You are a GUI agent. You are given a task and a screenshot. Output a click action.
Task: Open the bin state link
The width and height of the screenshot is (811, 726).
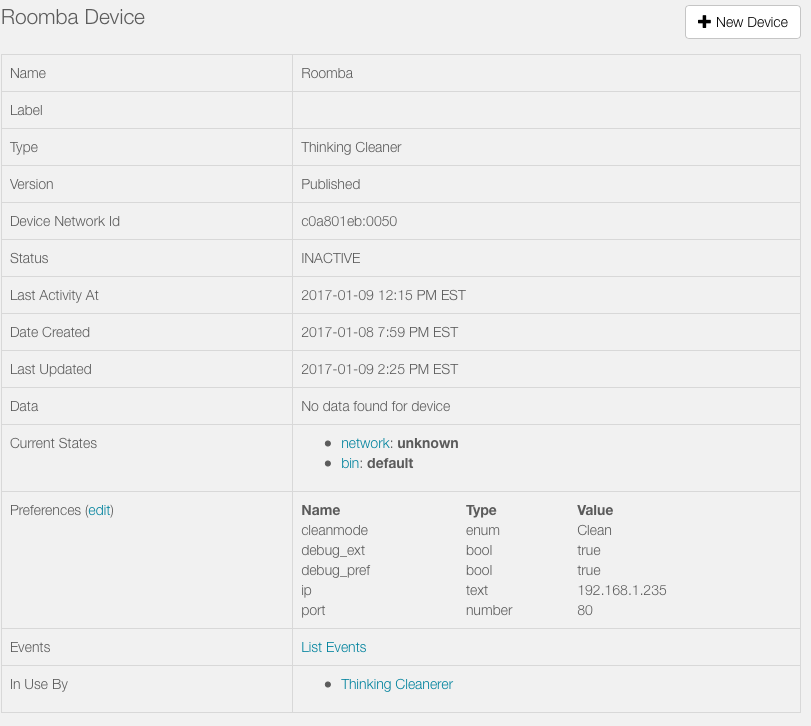[x=350, y=463]
